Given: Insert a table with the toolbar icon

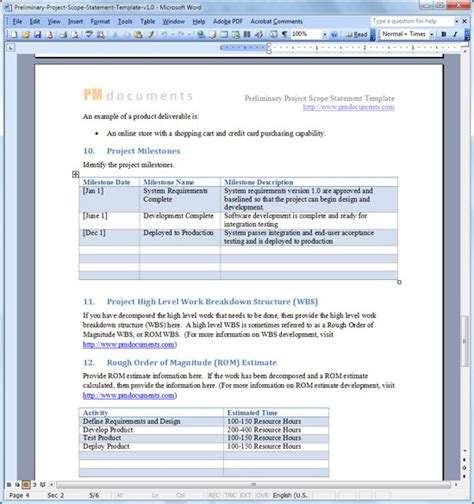Looking at the screenshot, I should [x=224, y=34].
